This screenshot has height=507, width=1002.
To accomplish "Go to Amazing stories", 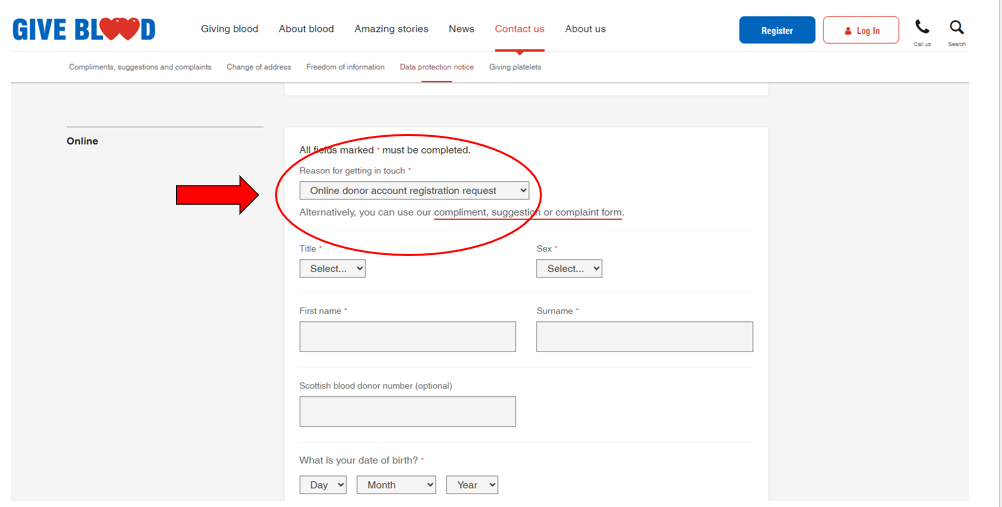I will point(391,29).
